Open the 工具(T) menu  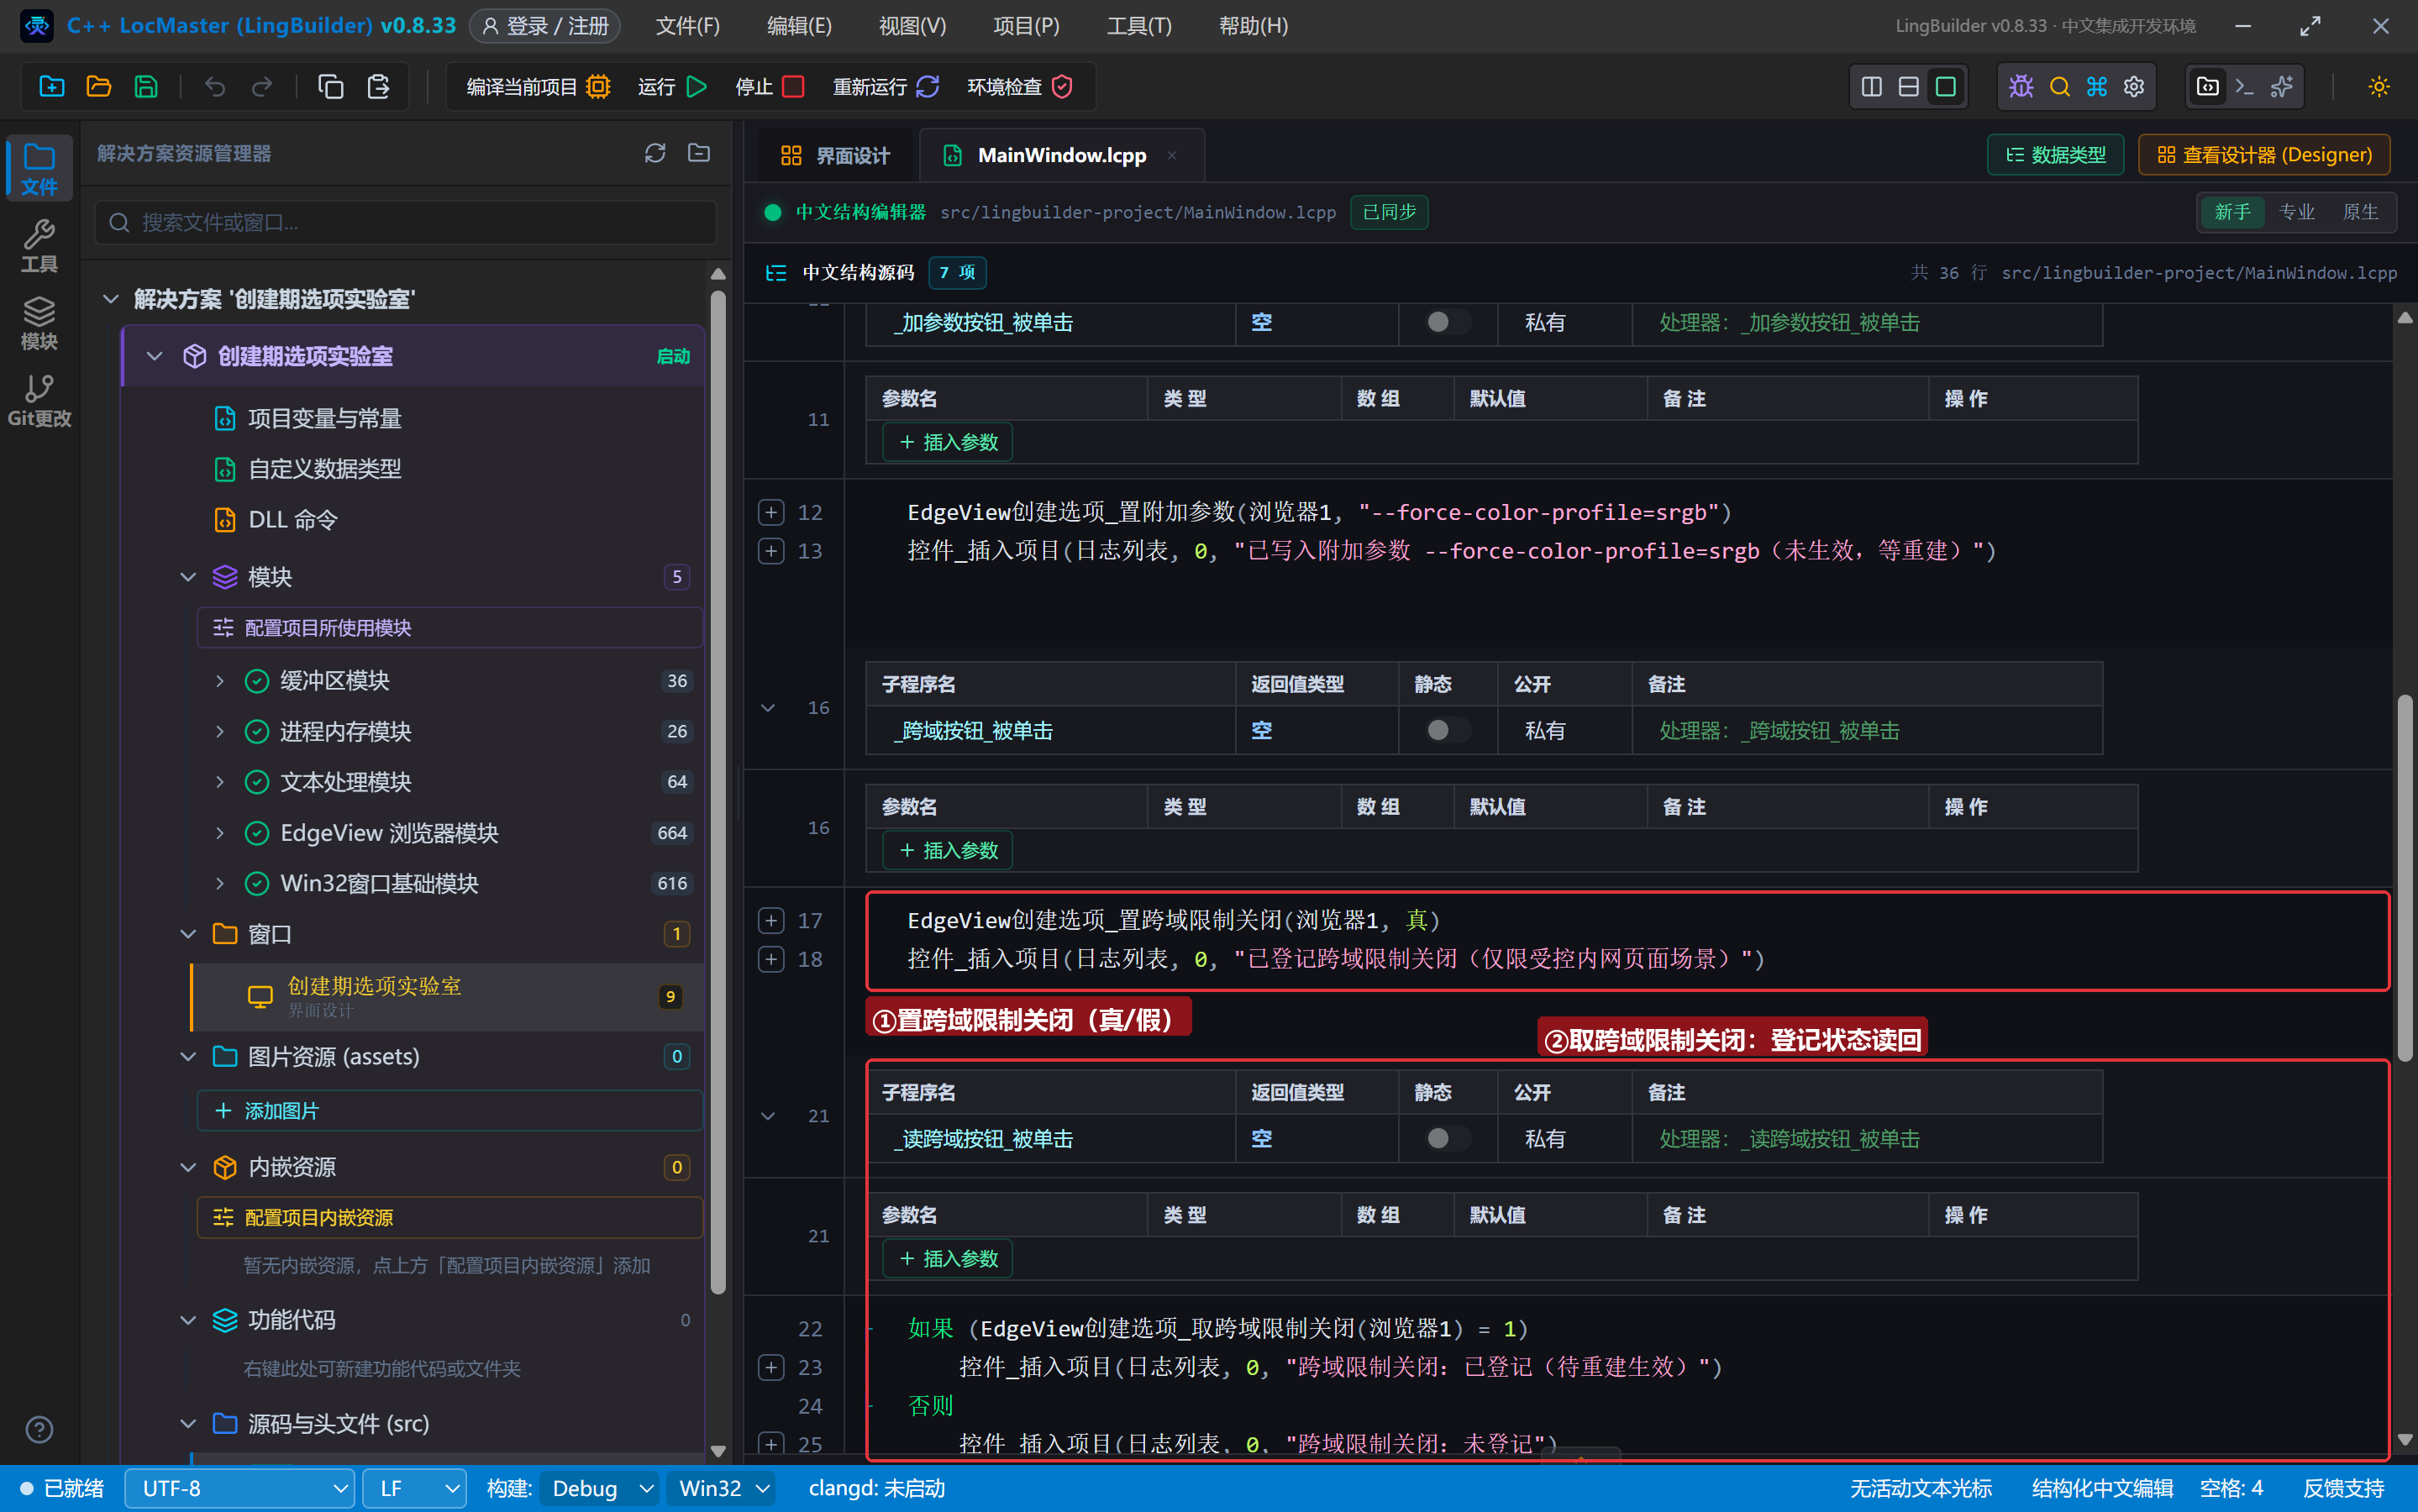click(x=1138, y=26)
